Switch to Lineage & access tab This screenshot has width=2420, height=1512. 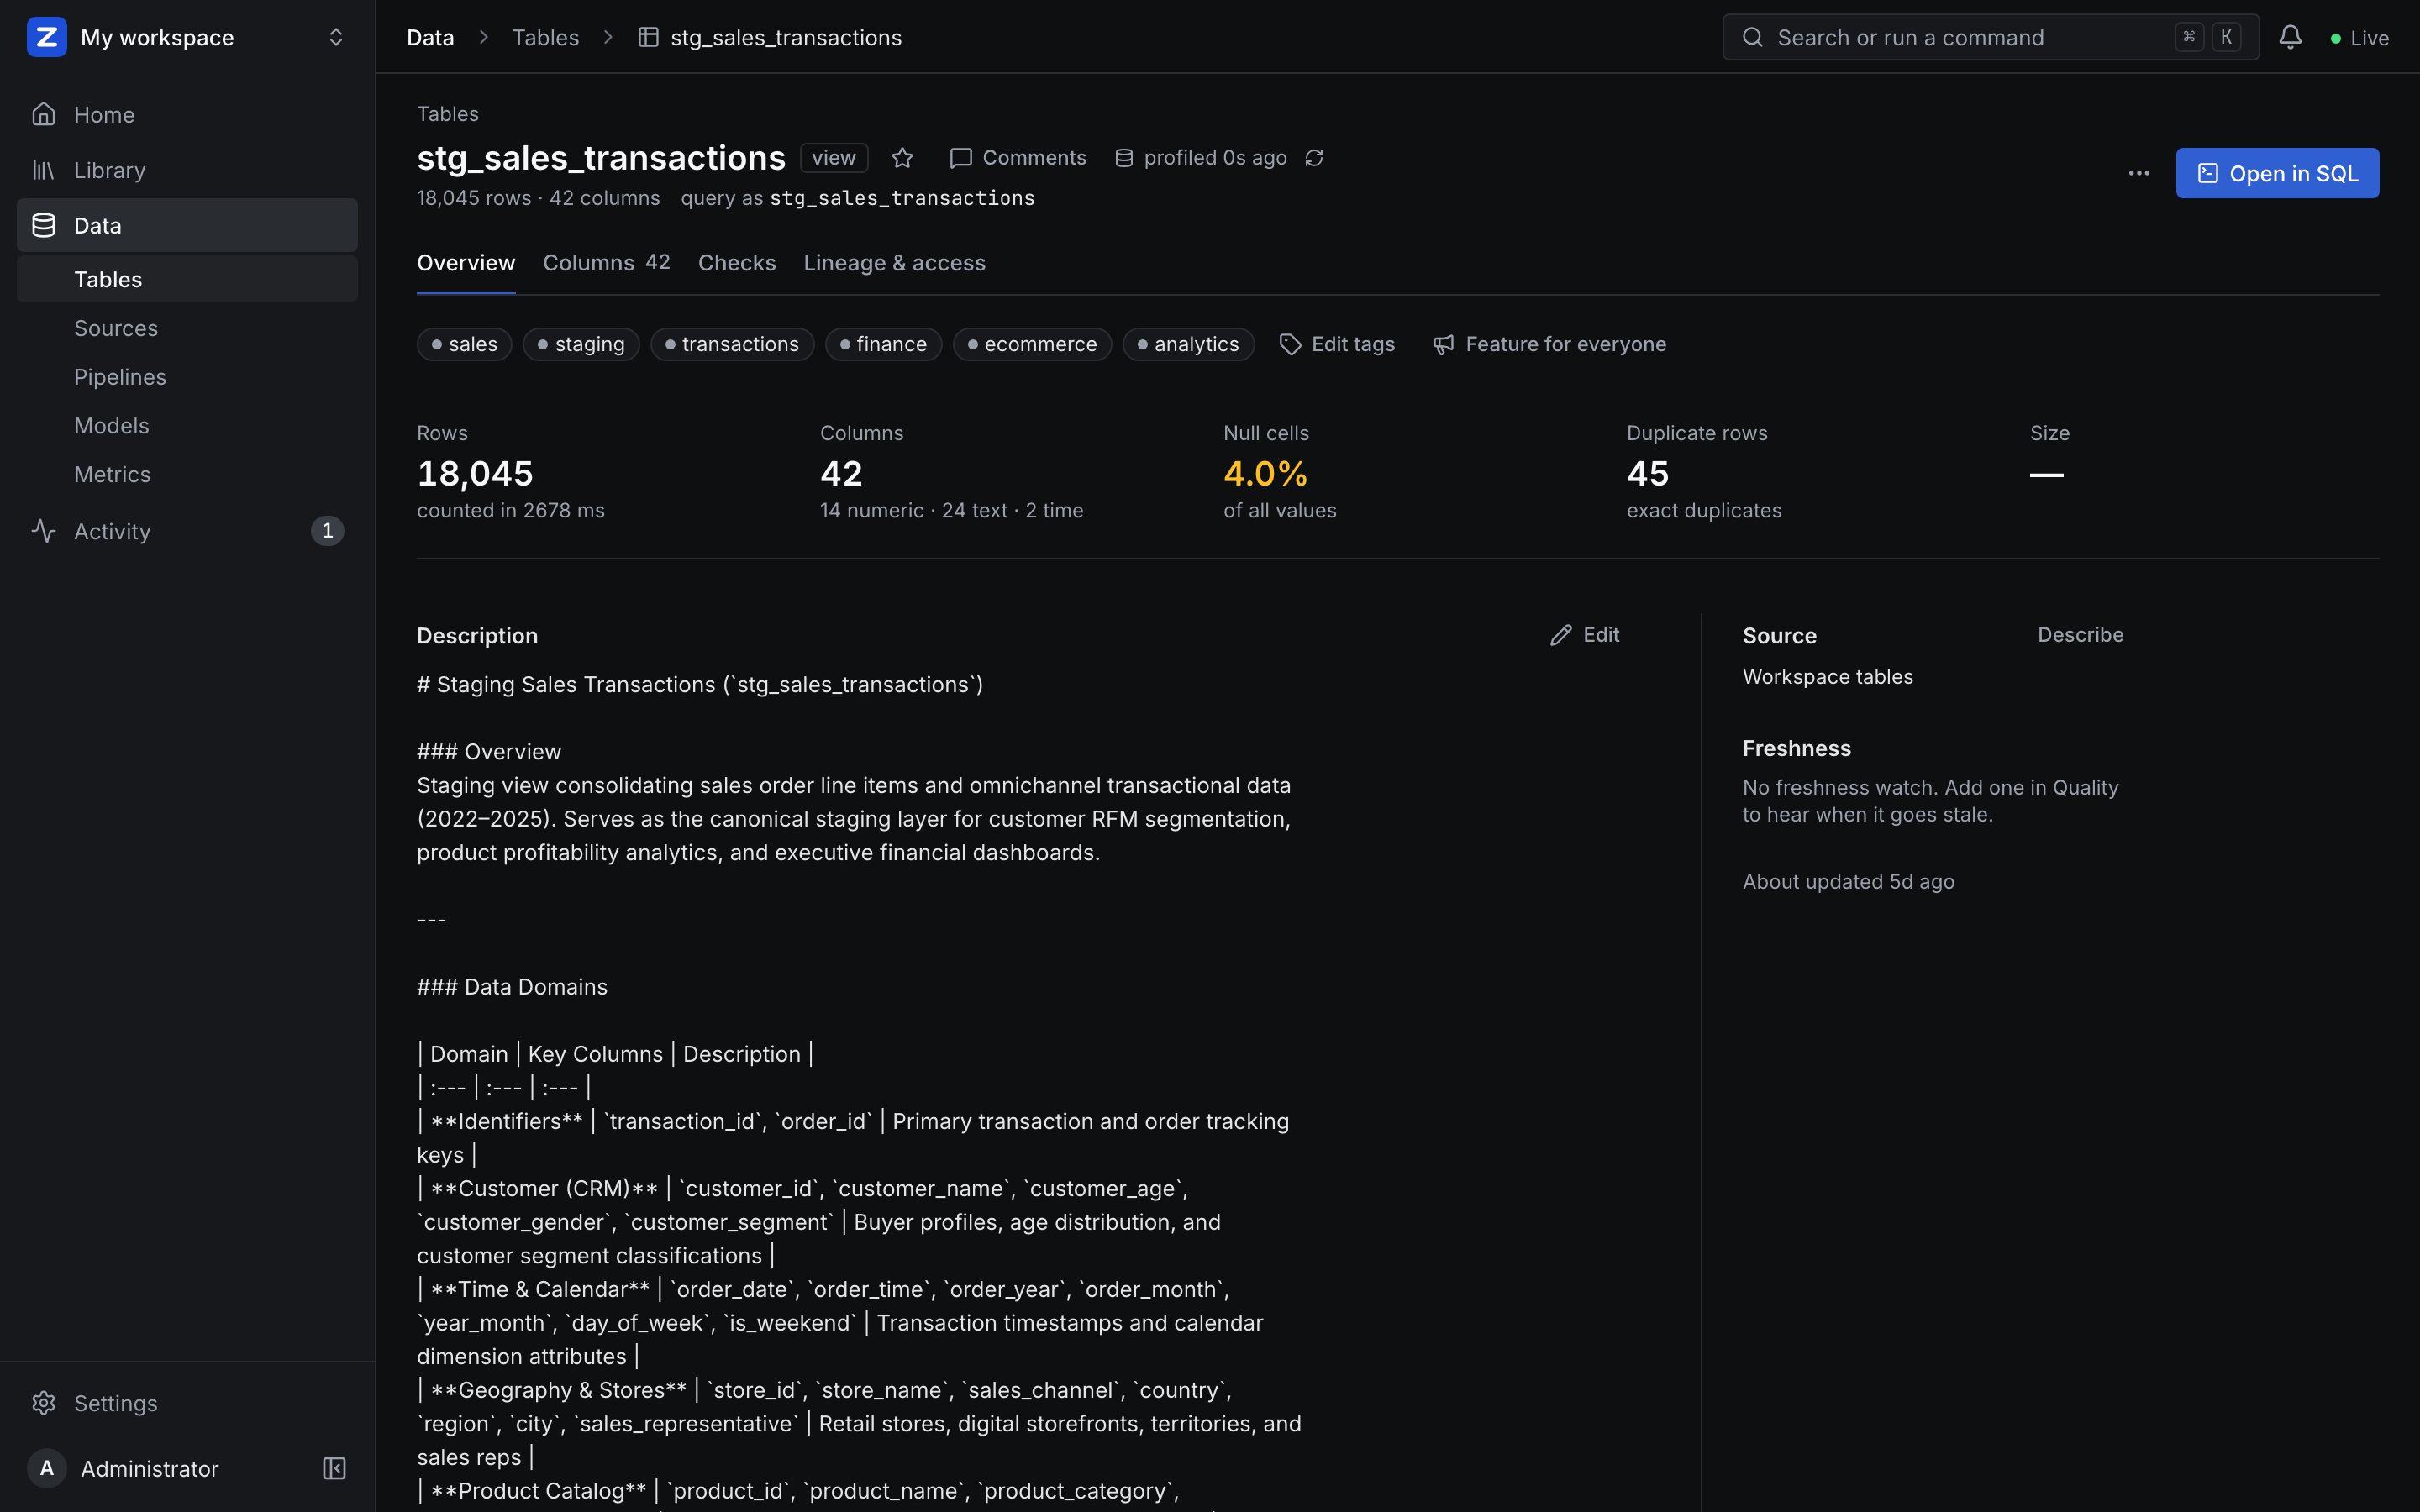click(x=894, y=263)
